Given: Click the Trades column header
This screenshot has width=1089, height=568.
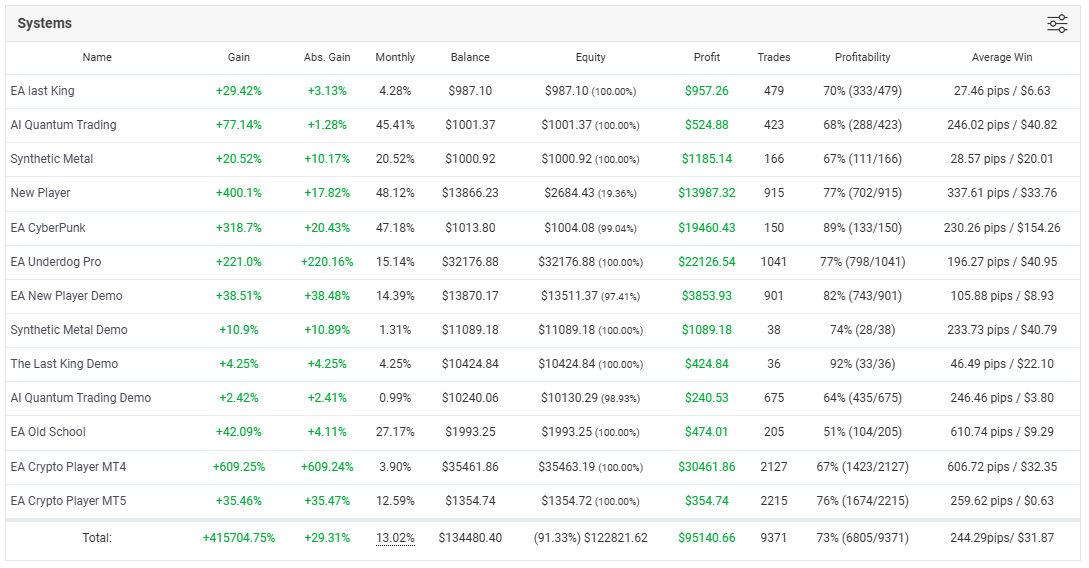Looking at the screenshot, I should [774, 58].
